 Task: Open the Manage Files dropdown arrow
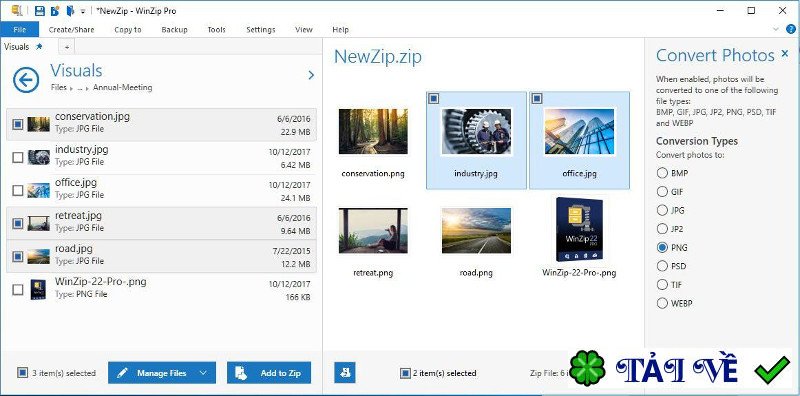click(203, 373)
